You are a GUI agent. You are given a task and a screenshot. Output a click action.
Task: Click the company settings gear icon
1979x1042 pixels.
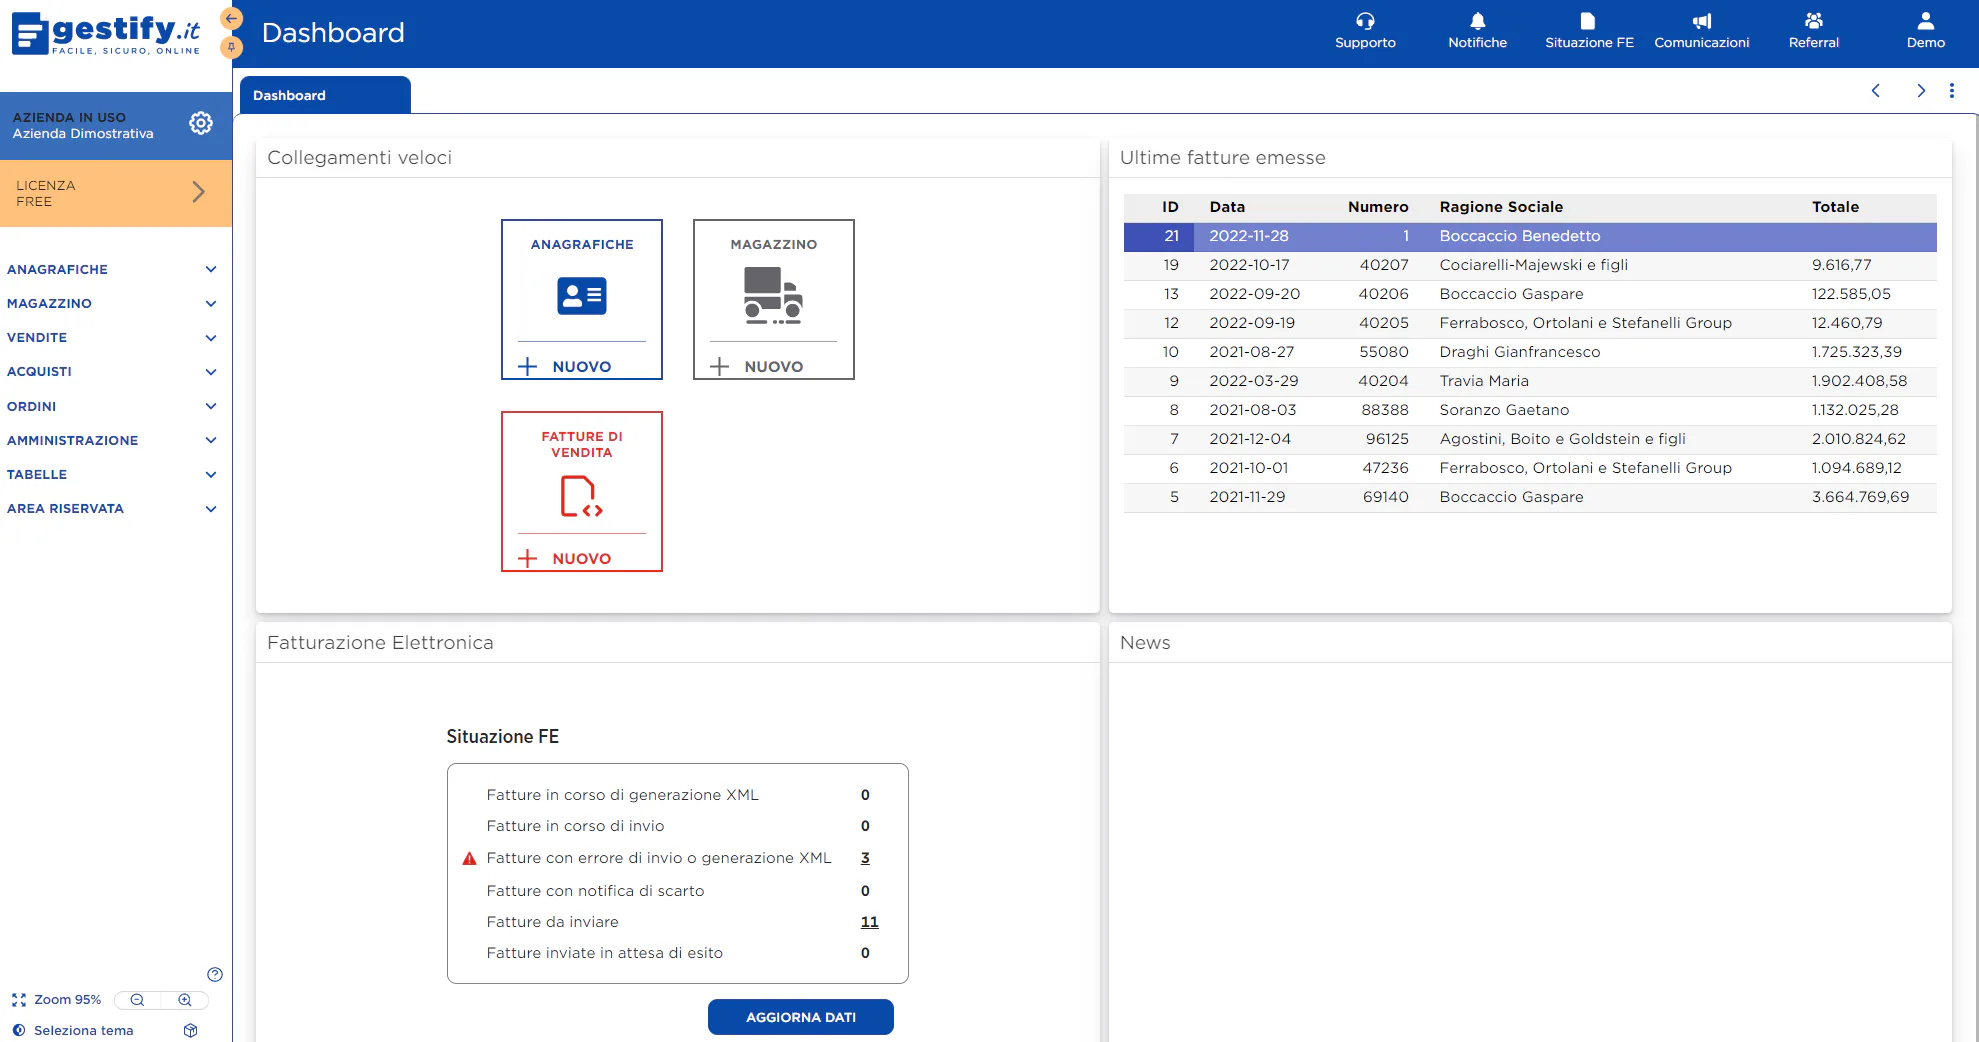coord(201,123)
